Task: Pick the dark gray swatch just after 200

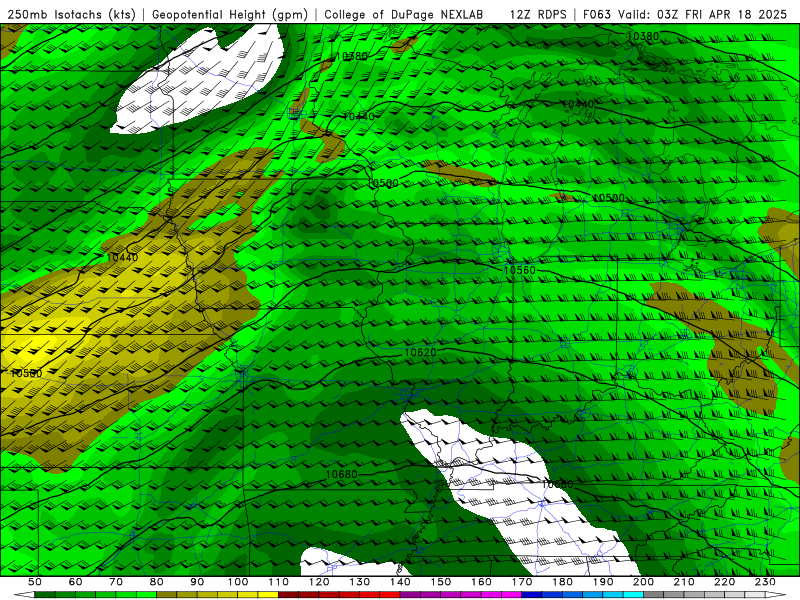Action: click(654, 595)
